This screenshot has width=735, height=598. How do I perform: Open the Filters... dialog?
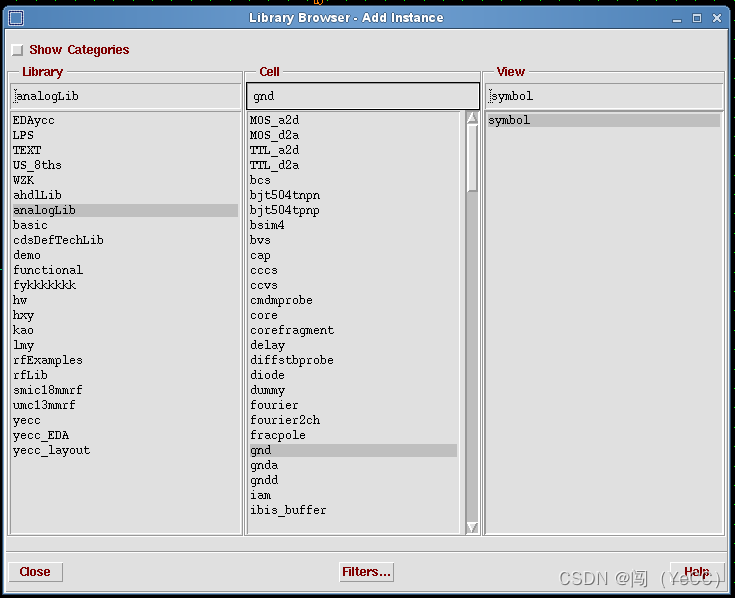[366, 572]
